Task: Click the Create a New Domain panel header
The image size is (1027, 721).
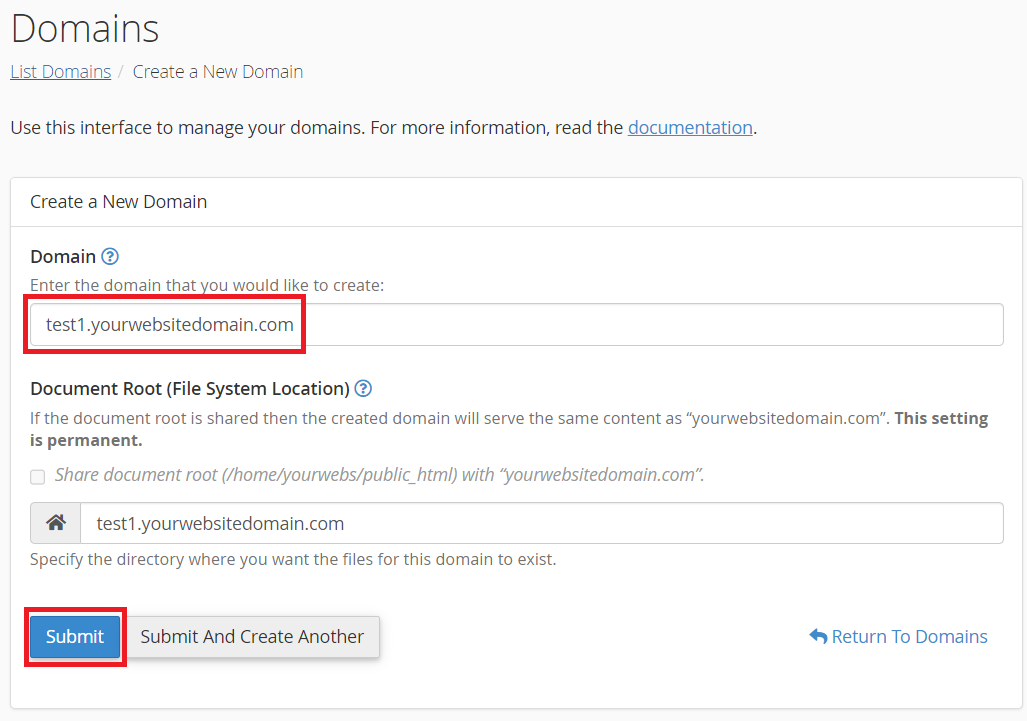Action: tap(119, 202)
